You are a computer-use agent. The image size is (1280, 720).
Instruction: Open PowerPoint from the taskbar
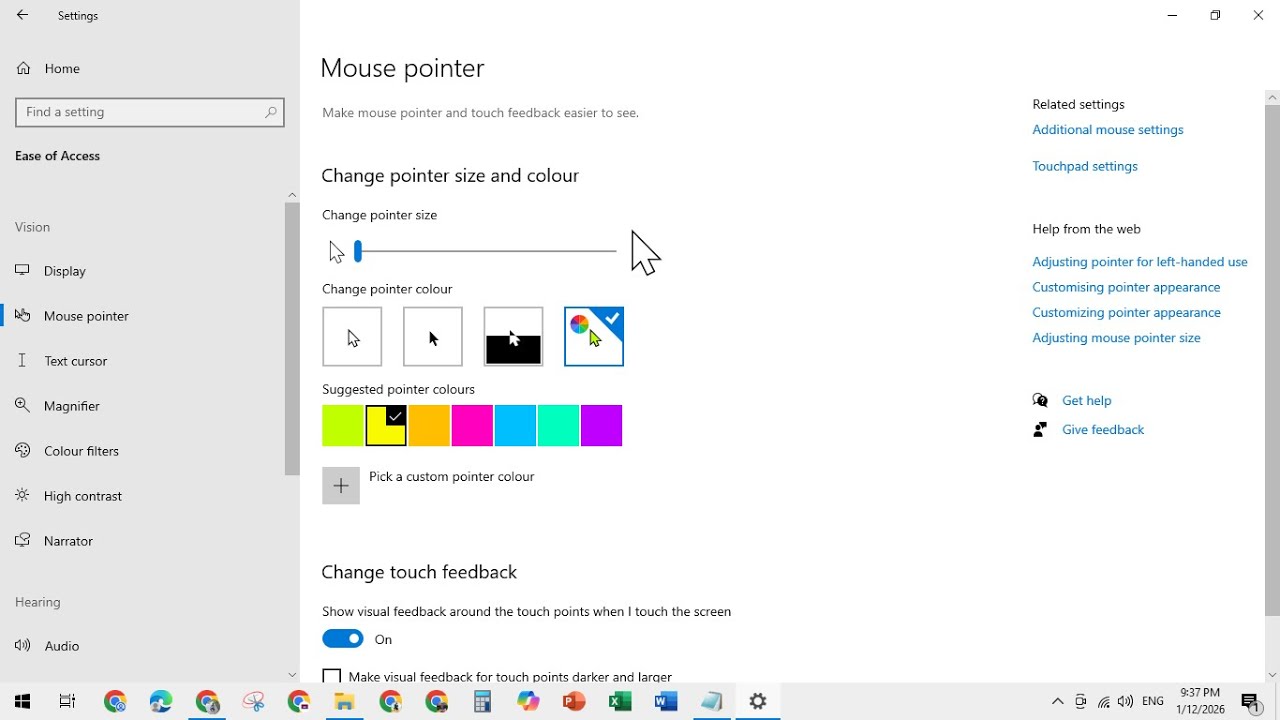(x=574, y=702)
